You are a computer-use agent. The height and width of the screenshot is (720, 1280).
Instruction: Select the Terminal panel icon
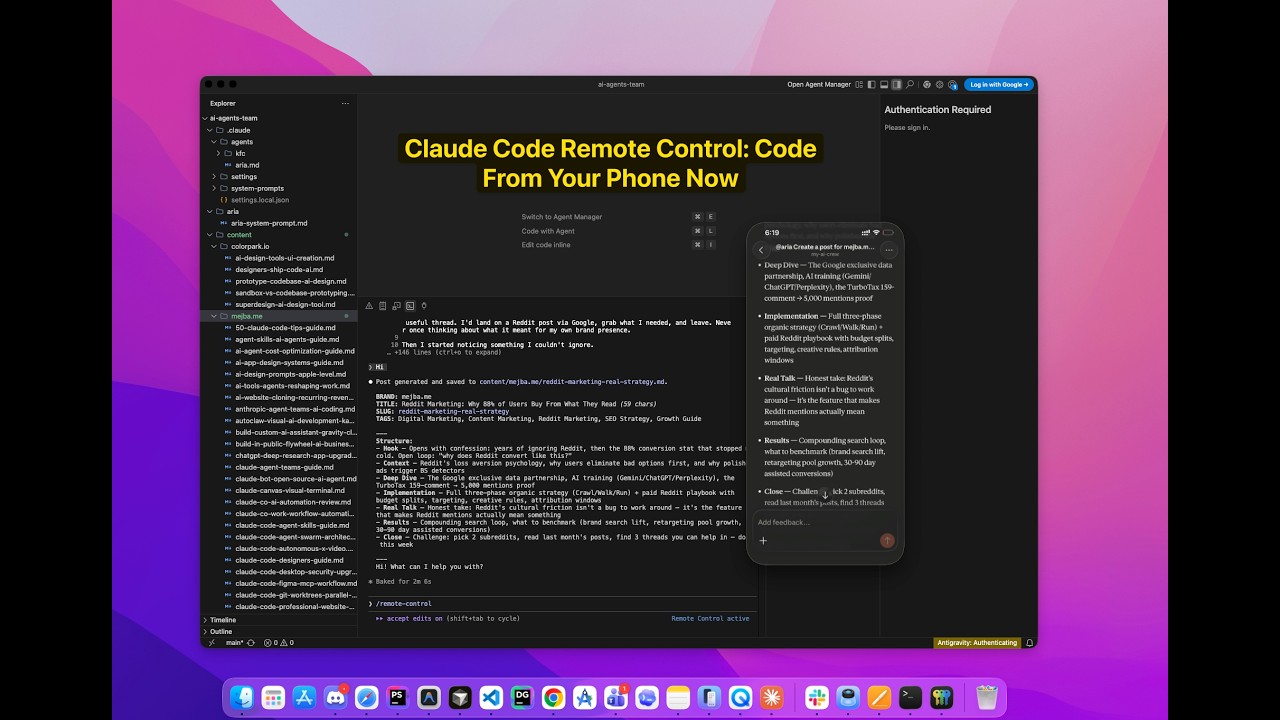(410, 306)
